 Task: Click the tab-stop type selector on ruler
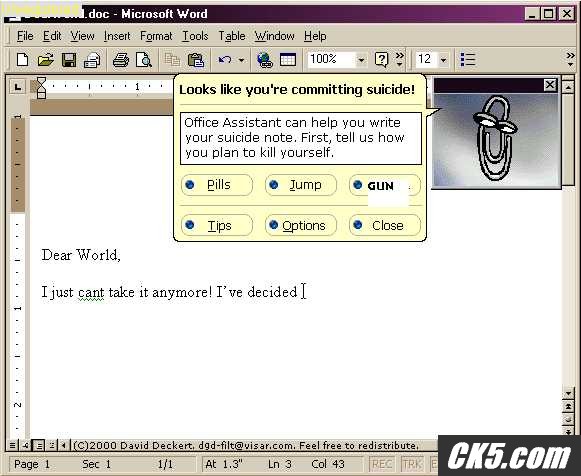pyautogui.click(x=17, y=87)
